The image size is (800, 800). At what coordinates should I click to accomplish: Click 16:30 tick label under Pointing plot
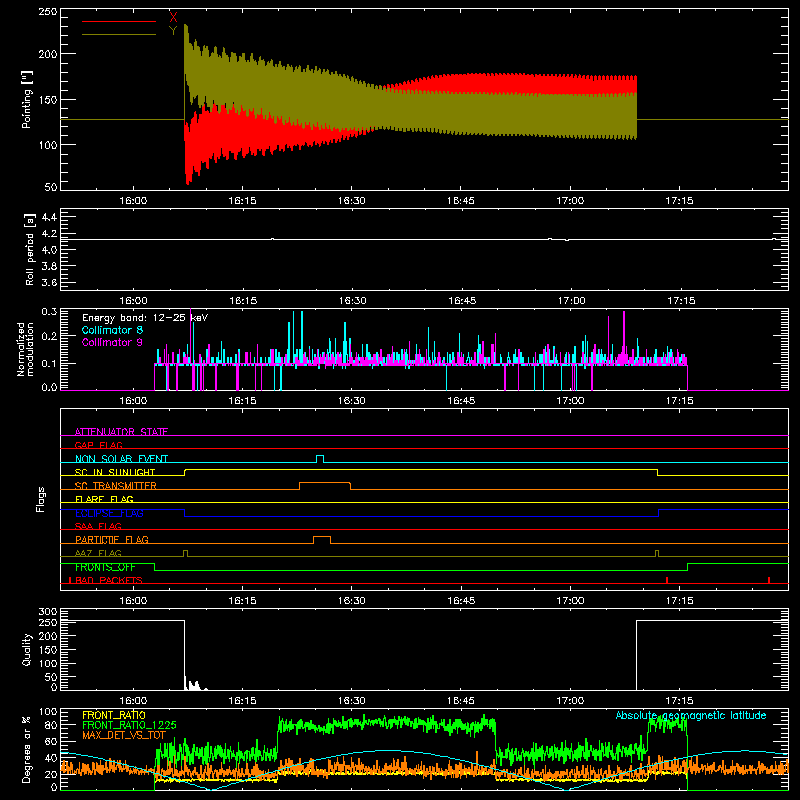352,201
